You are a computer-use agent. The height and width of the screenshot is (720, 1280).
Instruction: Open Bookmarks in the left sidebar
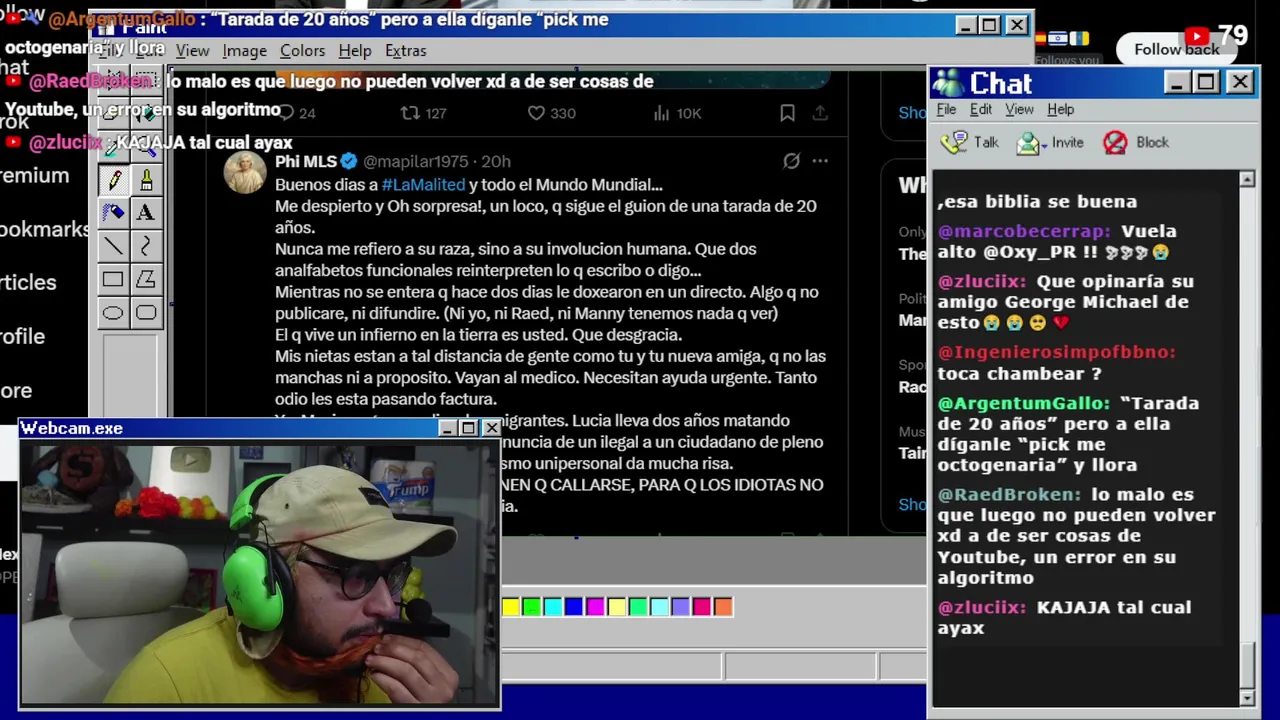tap(45, 229)
